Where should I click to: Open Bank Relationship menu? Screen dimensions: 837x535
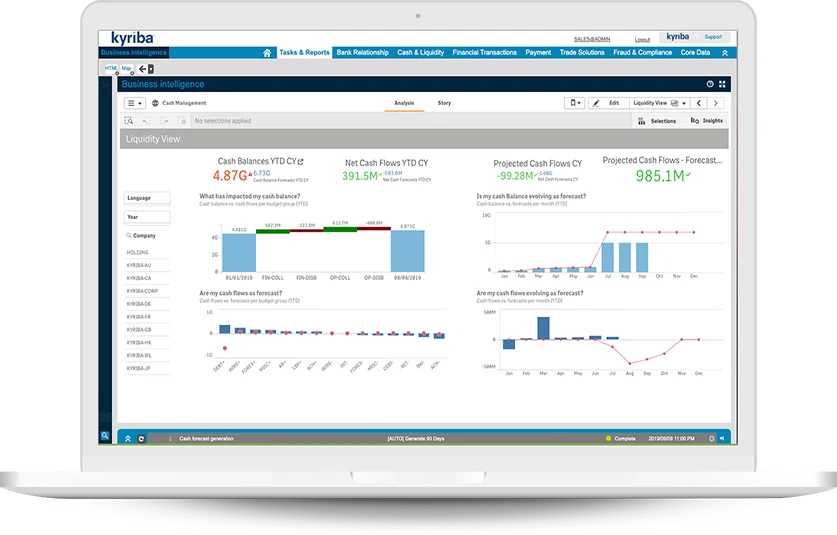click(x=362, y=52)
